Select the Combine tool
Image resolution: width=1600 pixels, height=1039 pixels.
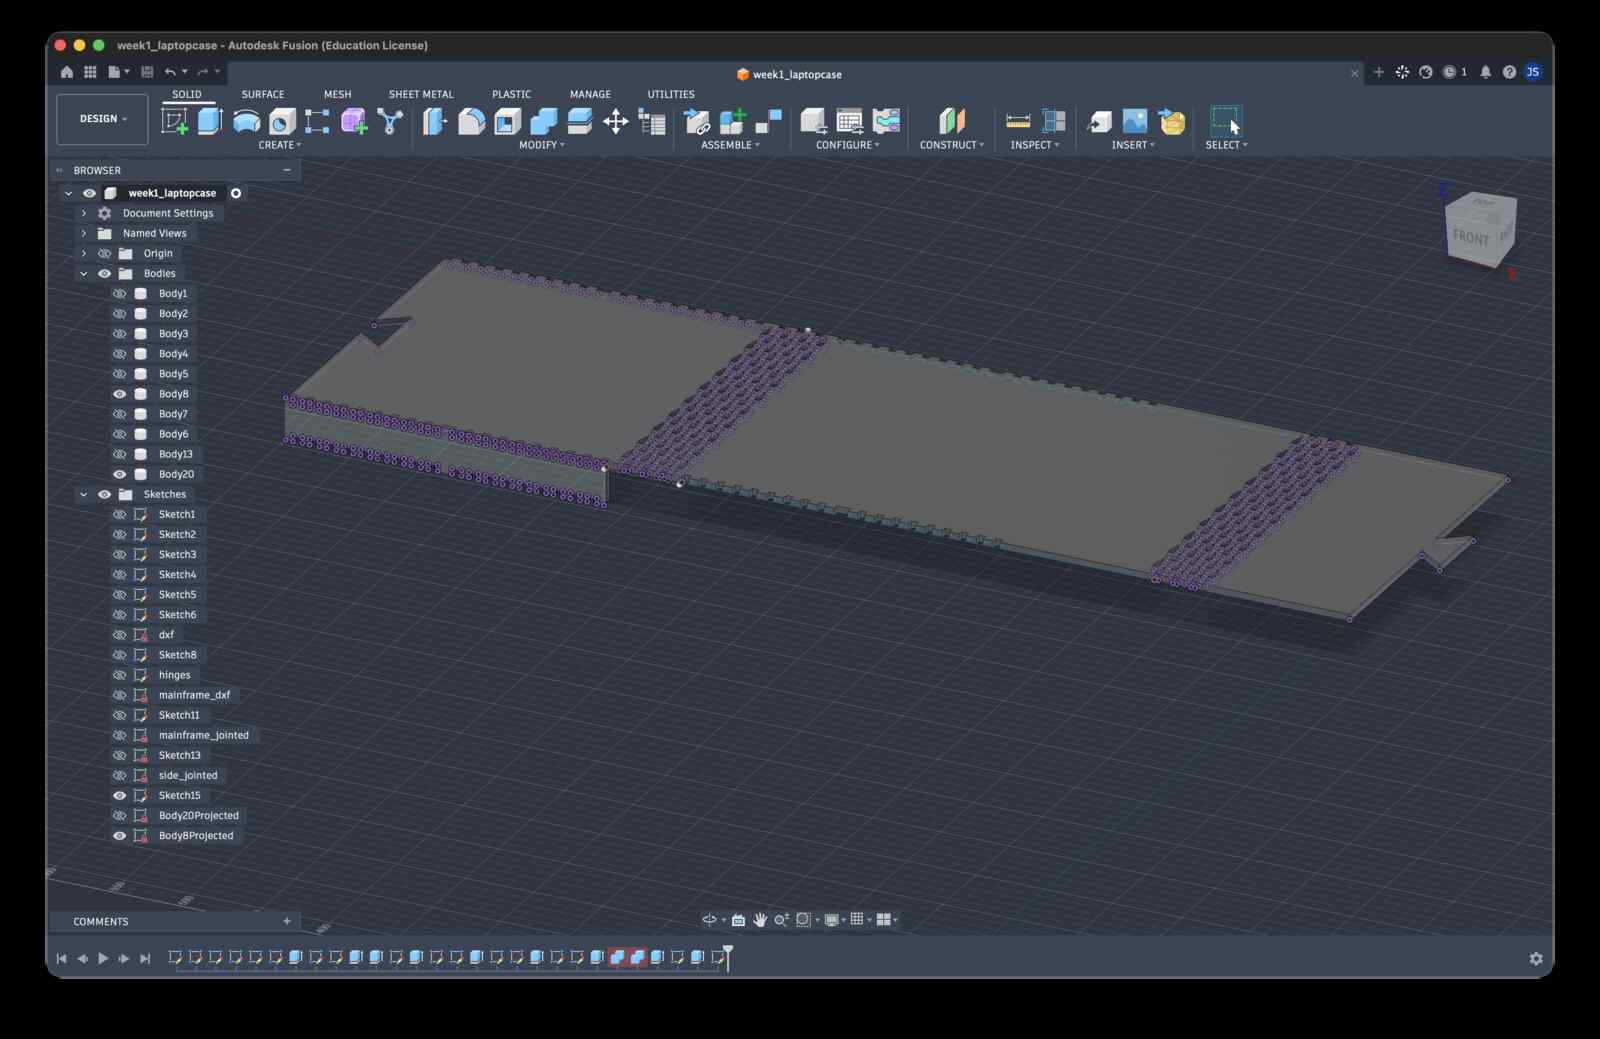point(543,121)
